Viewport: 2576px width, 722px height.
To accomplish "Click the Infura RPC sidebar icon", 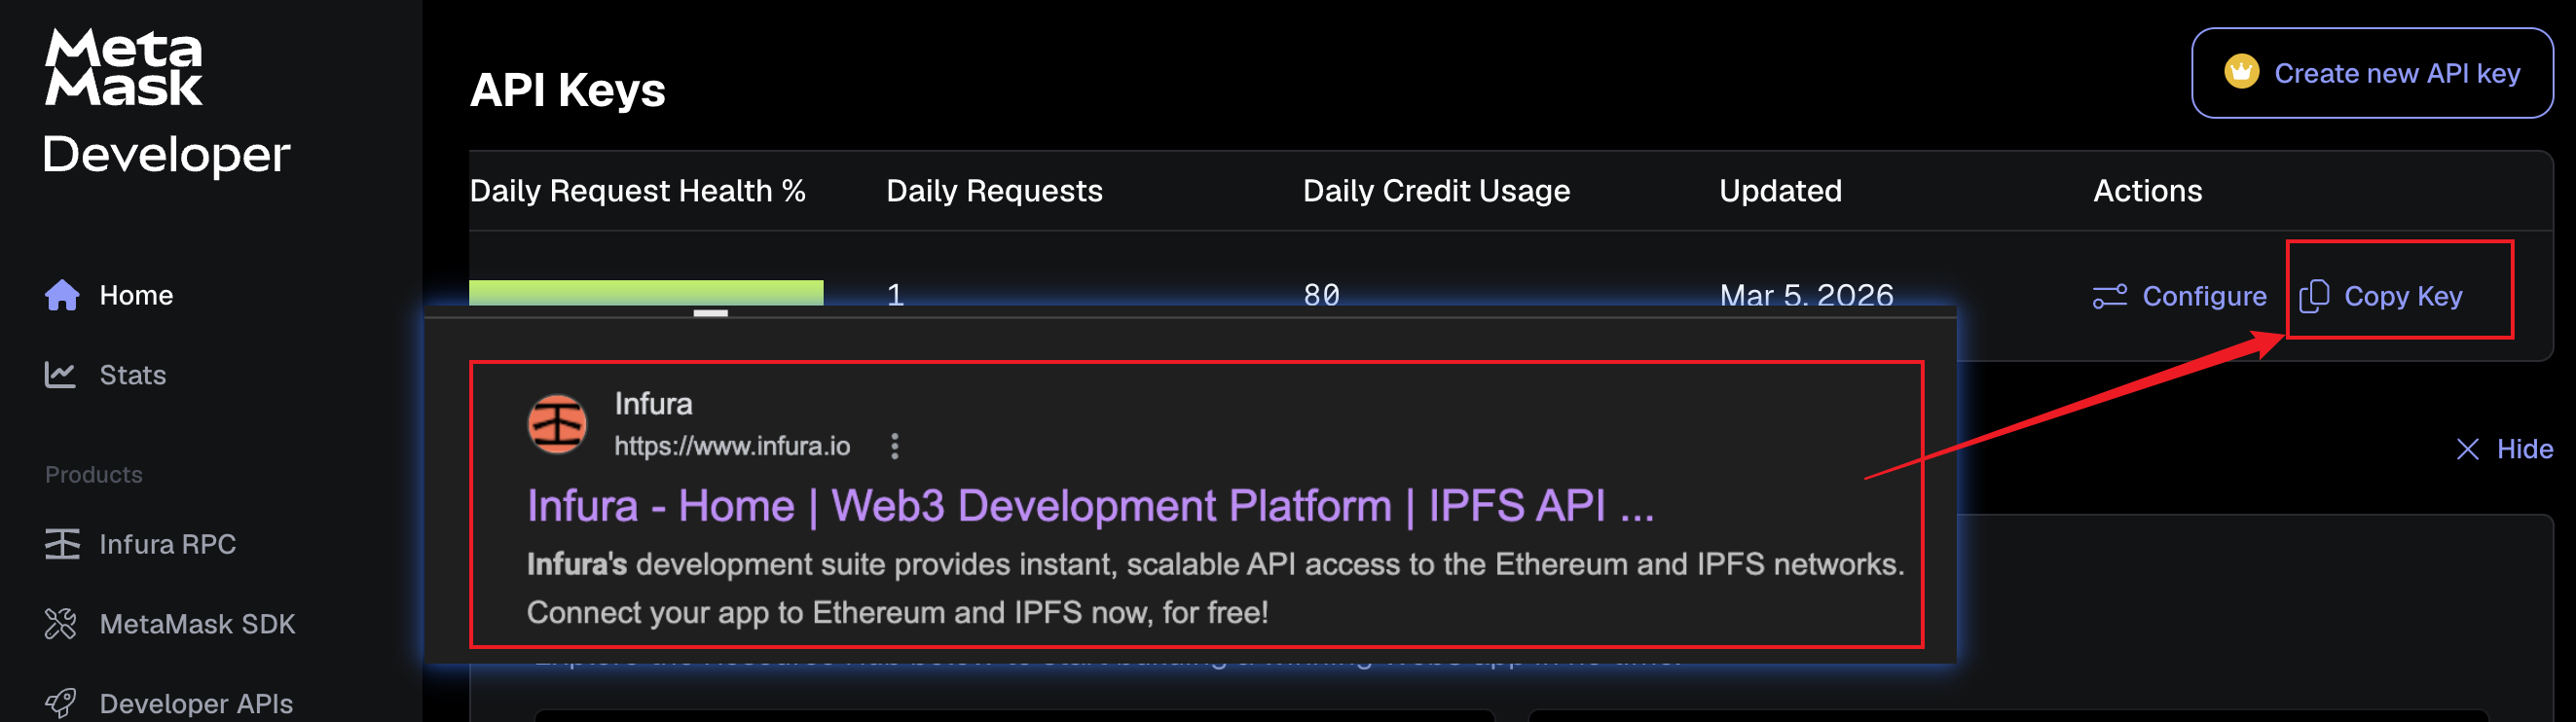I will point(62,544).
